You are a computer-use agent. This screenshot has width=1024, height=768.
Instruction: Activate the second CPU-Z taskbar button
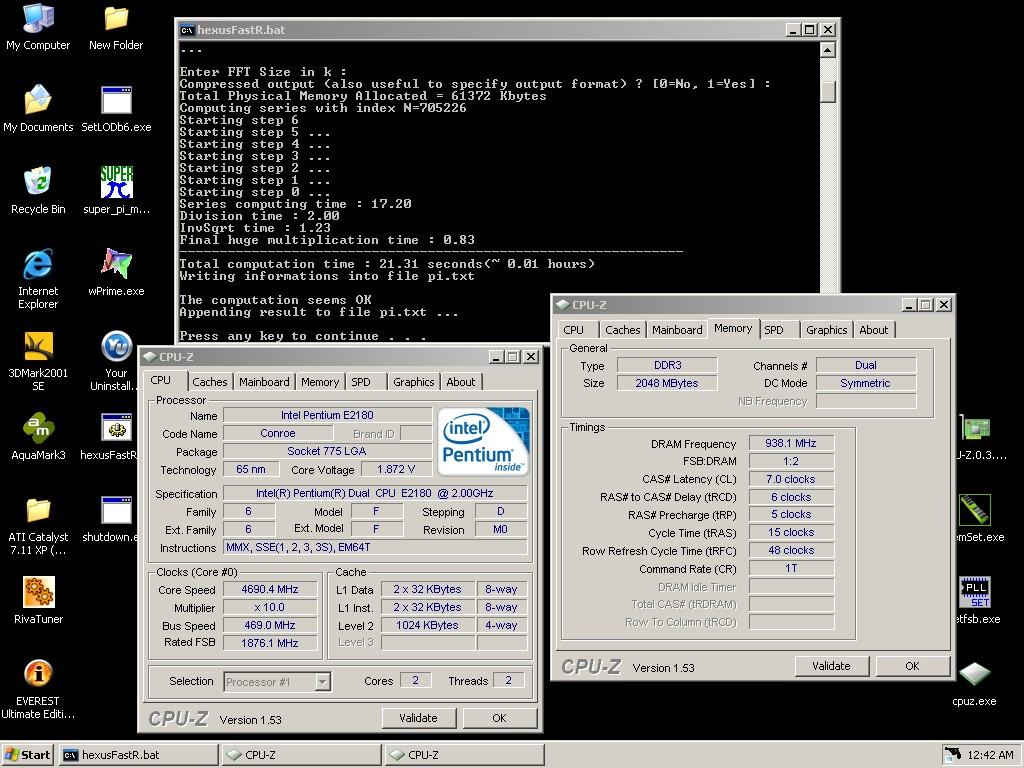[464, 755]
